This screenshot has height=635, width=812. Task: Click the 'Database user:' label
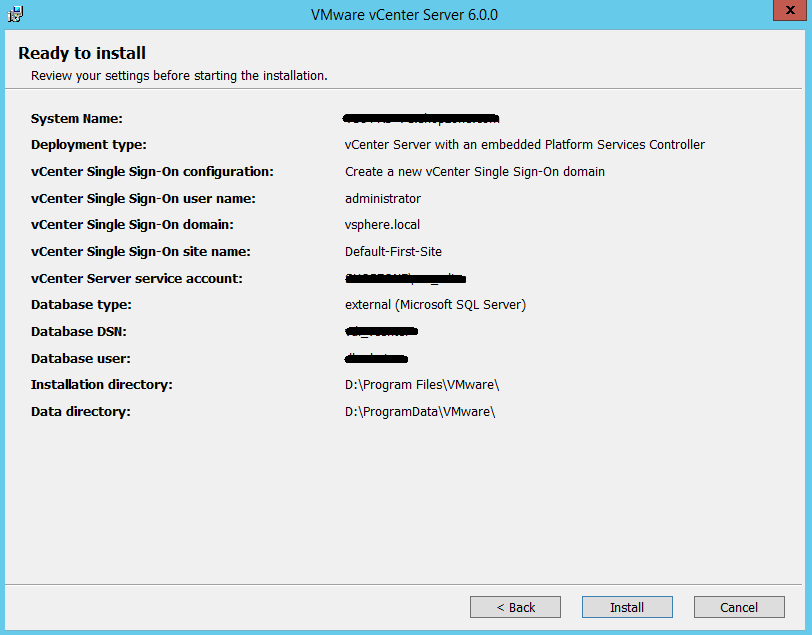[80, 358]
